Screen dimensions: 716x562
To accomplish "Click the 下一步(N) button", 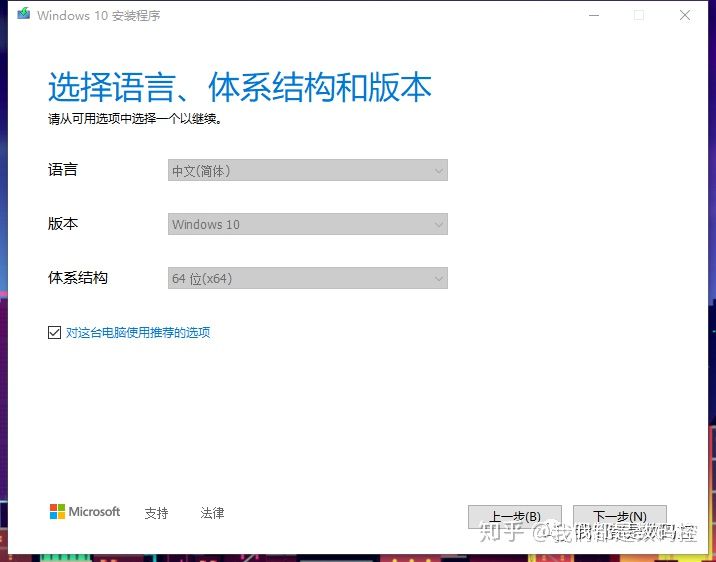I will (x=620, y=516).
